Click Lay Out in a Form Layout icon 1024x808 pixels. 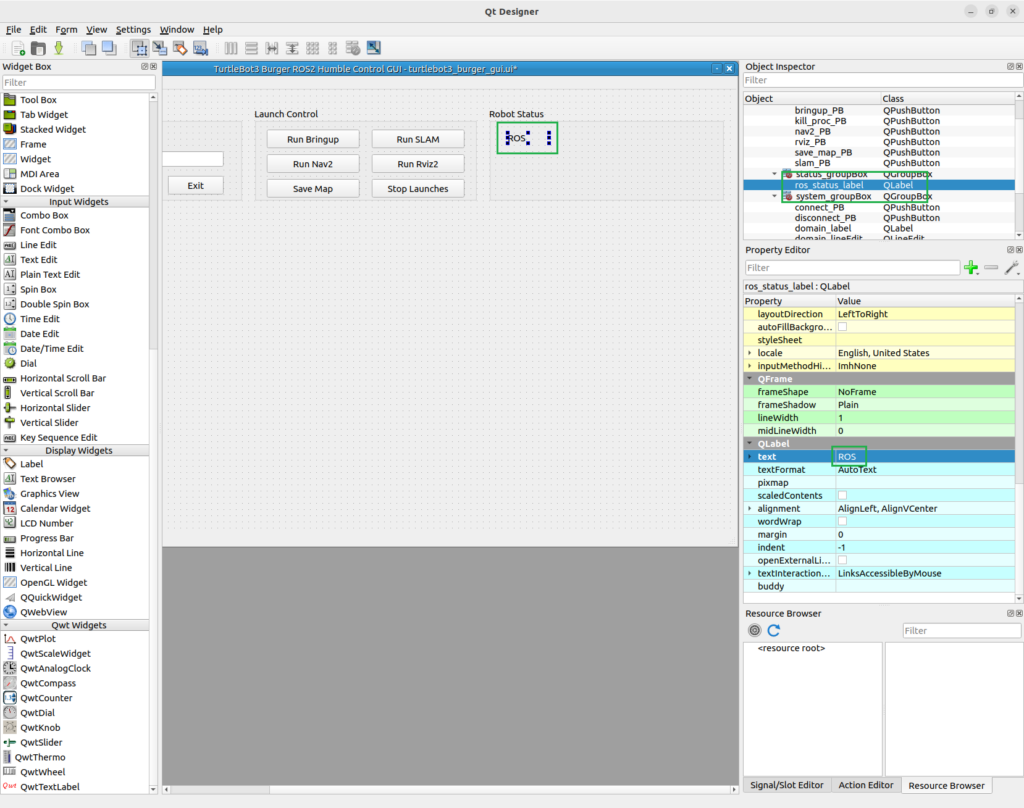click(x=333, y=48)
